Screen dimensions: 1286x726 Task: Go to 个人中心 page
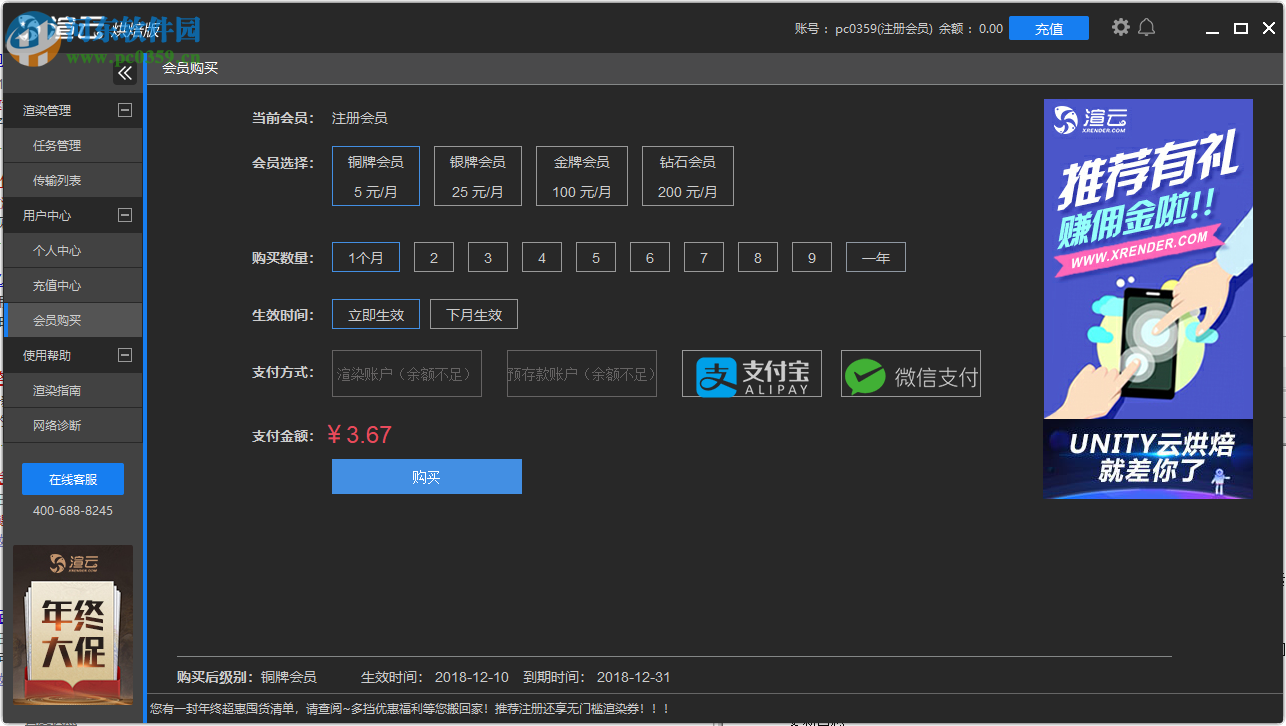72,250
